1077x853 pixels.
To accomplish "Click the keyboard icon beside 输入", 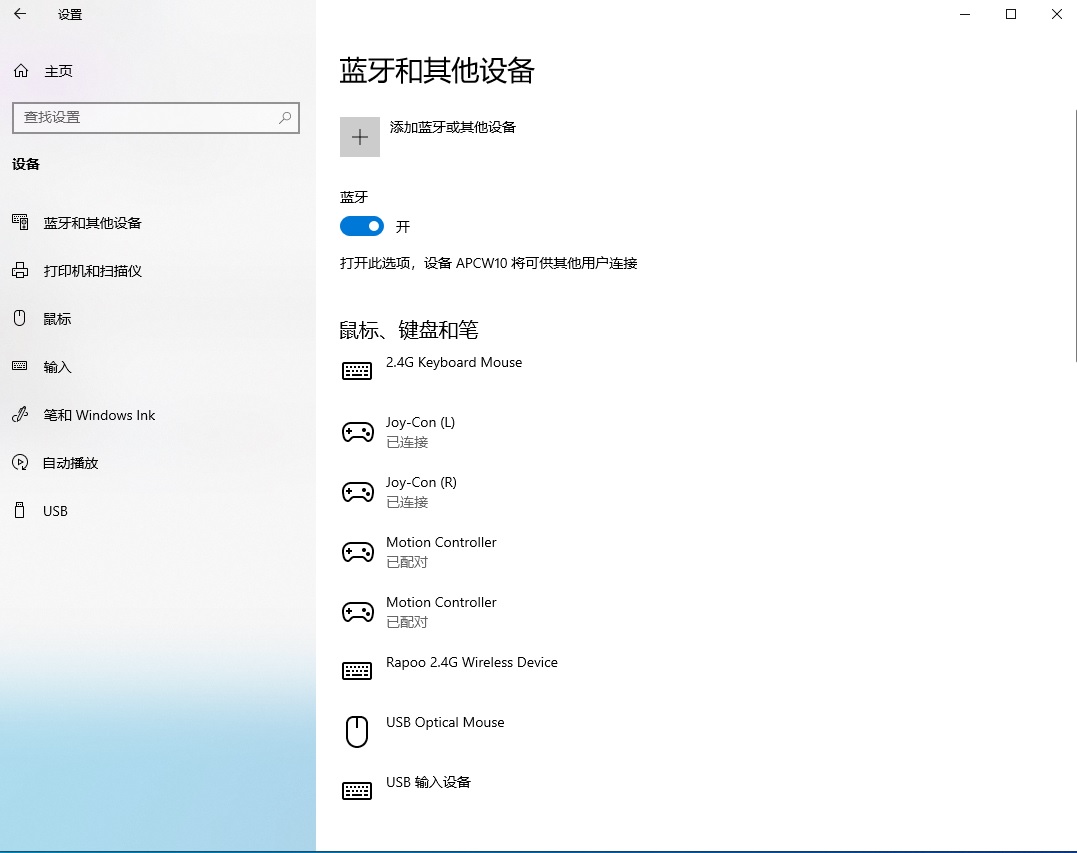I will click(20, 366).
